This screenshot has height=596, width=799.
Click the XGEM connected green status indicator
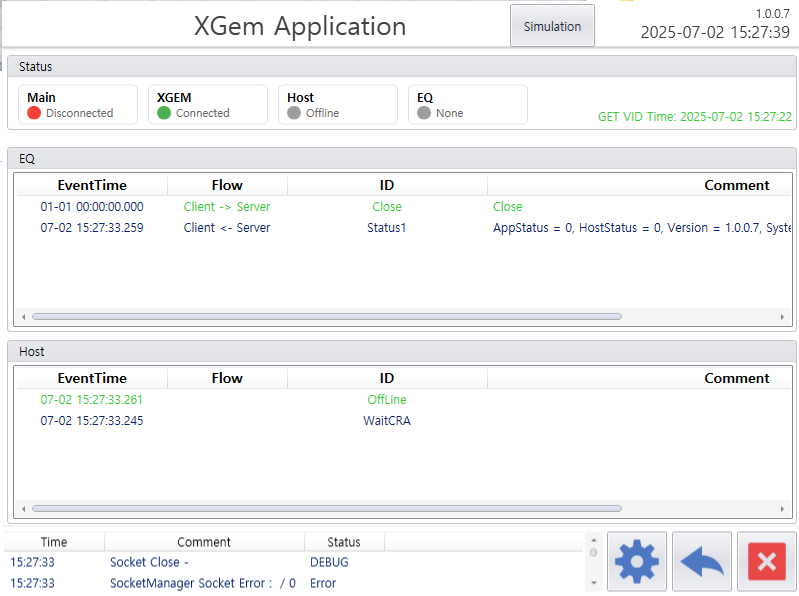coord(164,113)
